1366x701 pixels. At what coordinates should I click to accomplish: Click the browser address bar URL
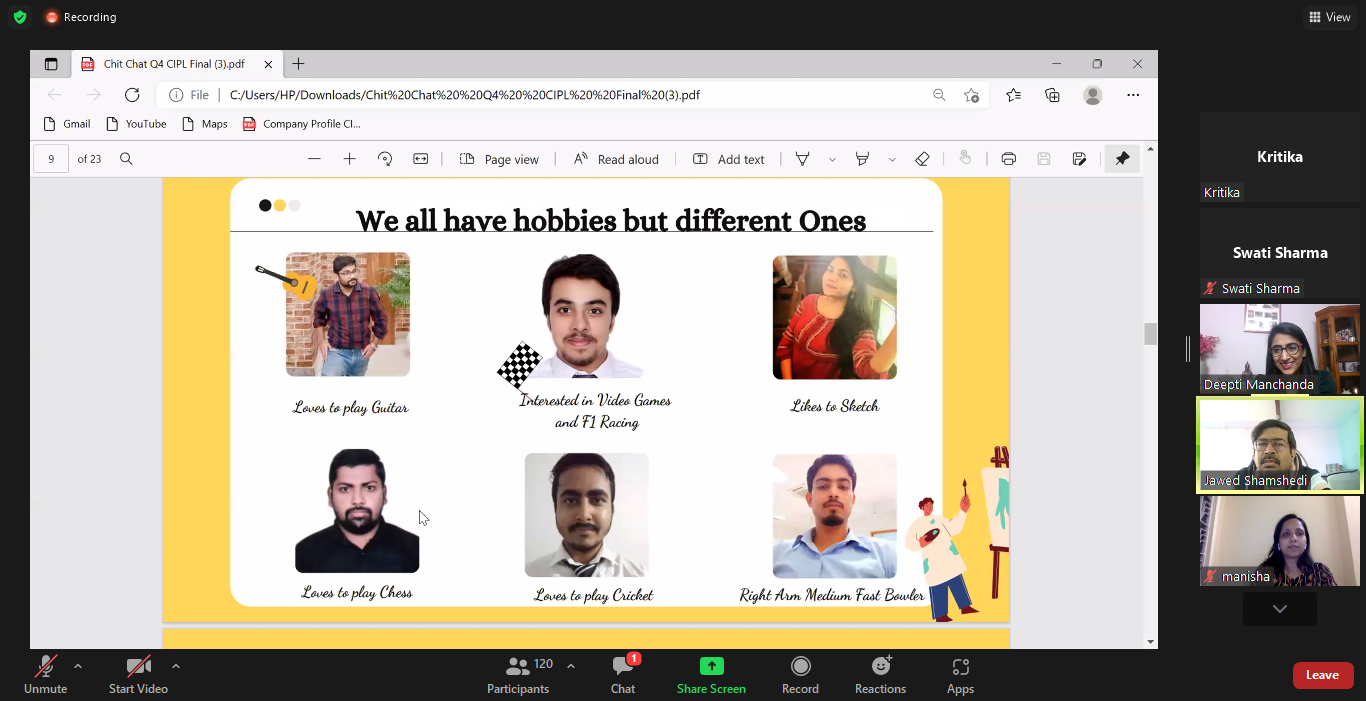465,95
